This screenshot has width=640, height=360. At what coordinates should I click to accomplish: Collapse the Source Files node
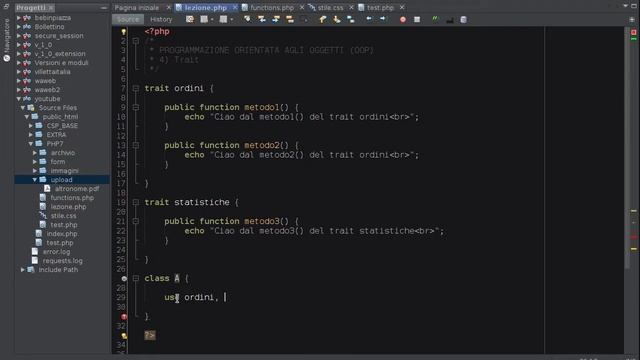pos(23,108)
